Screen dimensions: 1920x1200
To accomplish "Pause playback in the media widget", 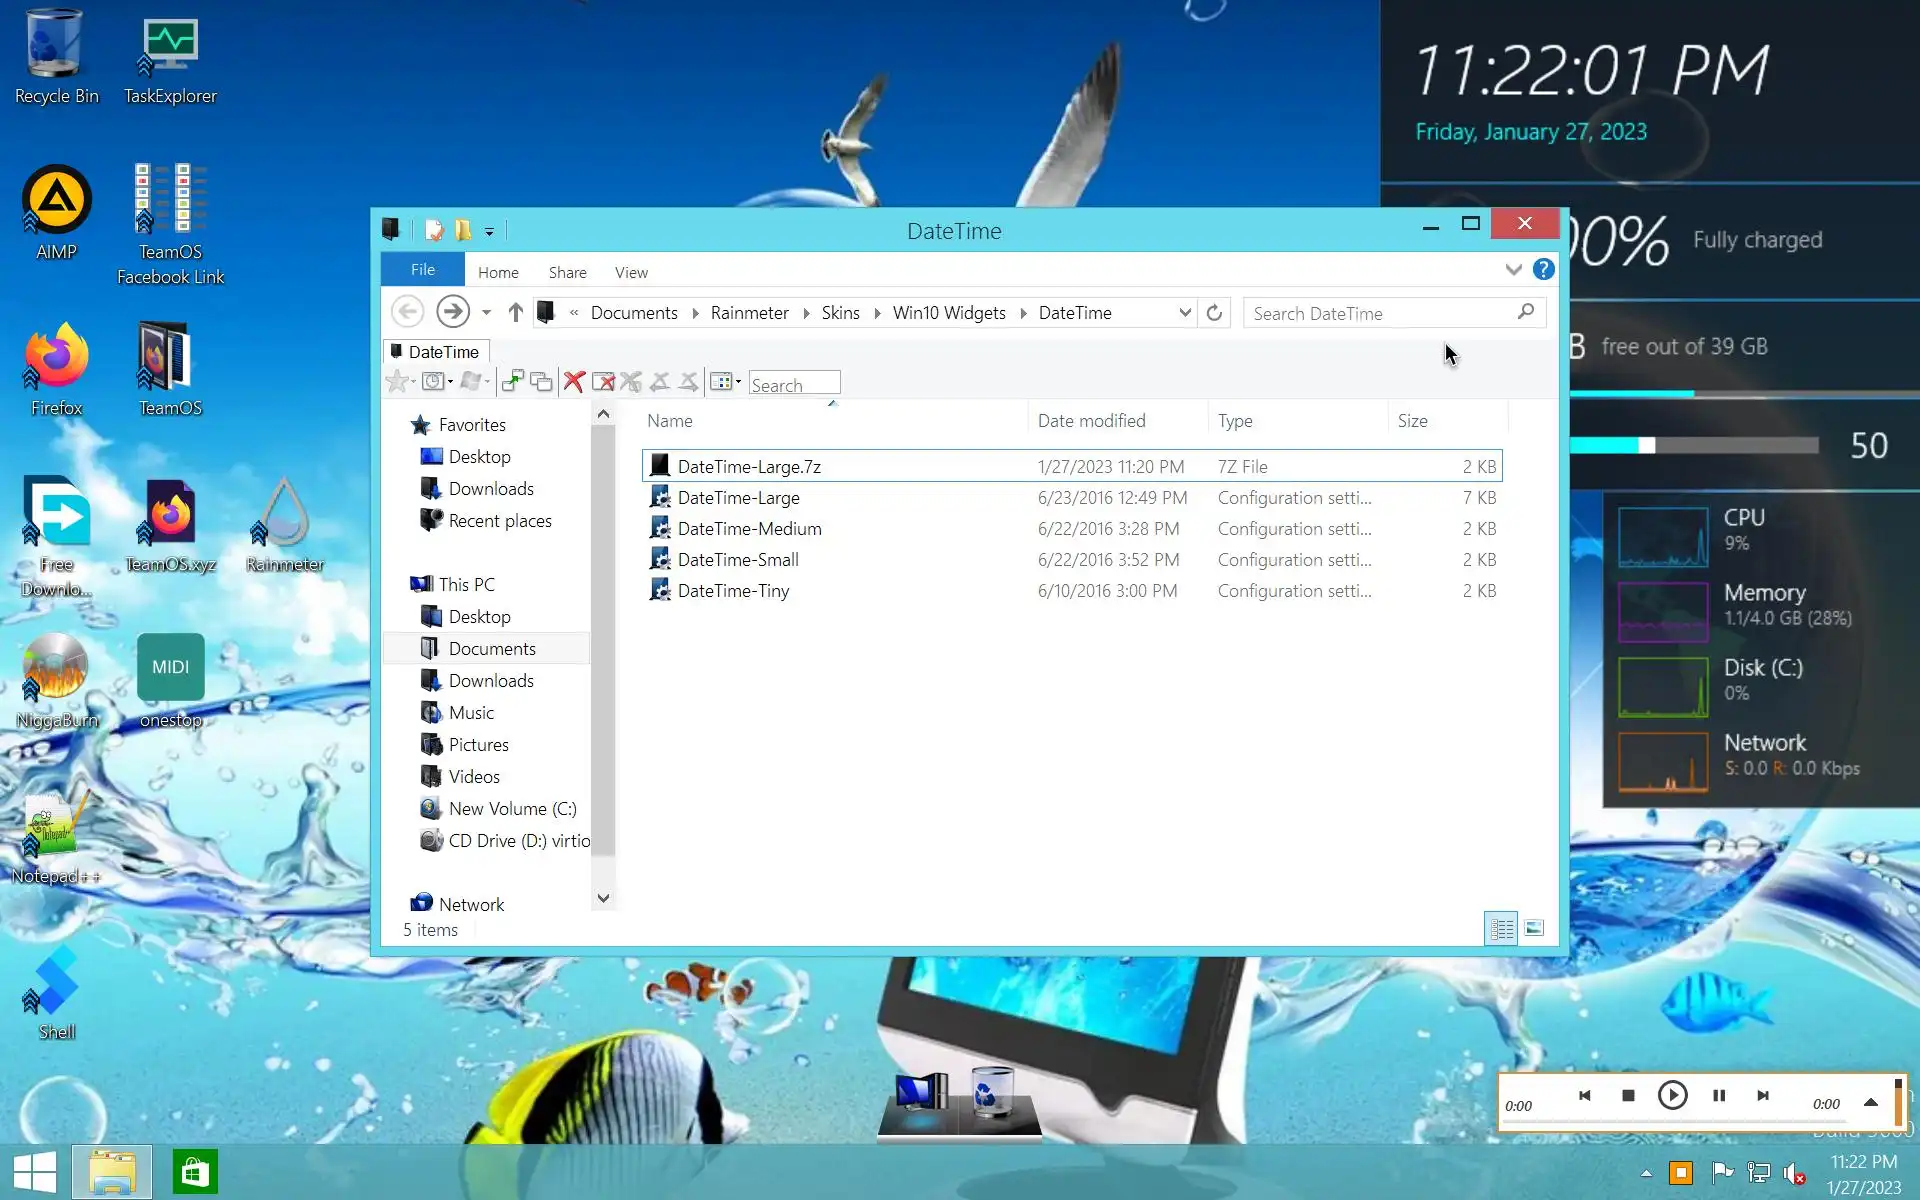I will click(1719, 1096).
